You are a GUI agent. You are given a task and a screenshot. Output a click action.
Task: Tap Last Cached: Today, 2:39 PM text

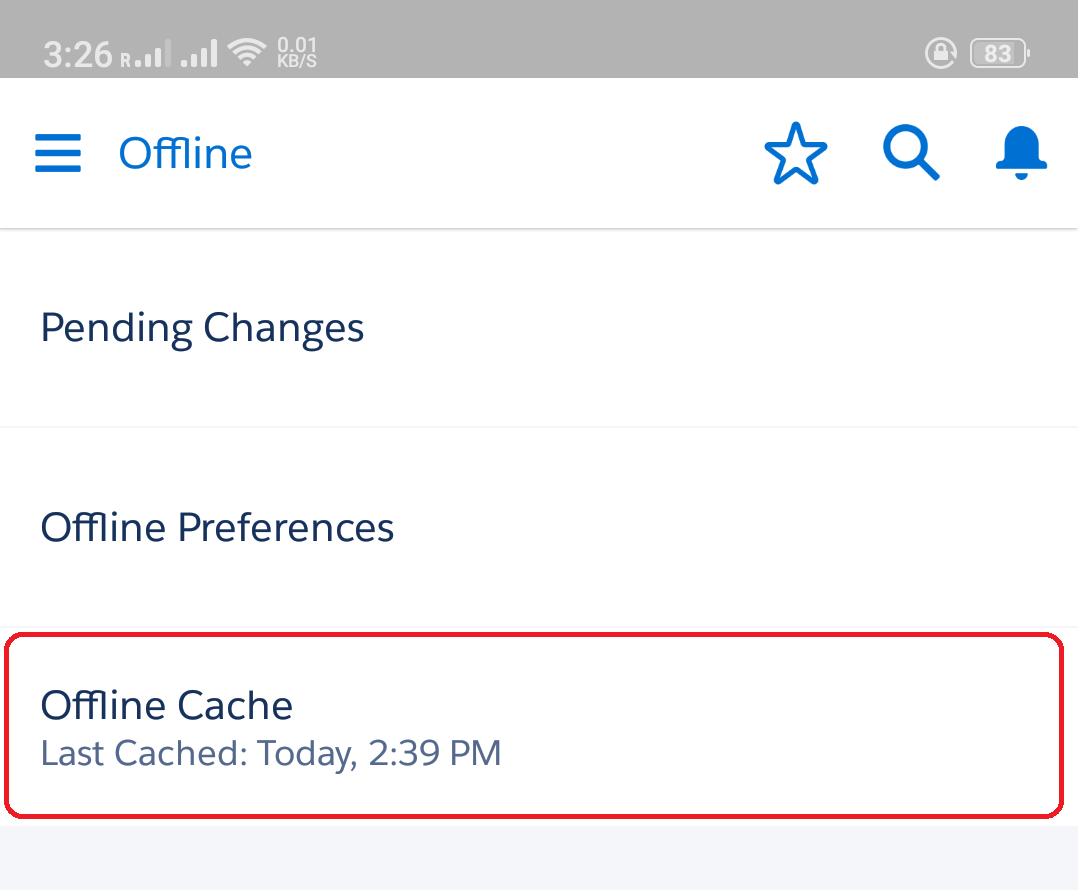[x=270, y=753]
